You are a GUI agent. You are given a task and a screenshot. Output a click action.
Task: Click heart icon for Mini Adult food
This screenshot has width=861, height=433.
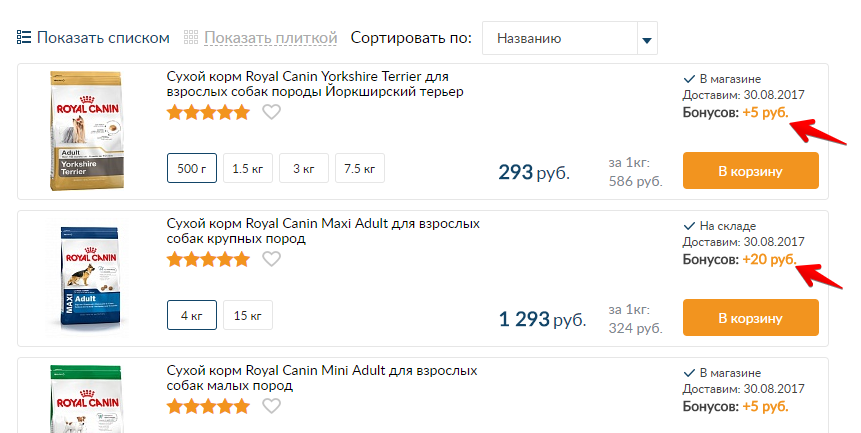pyautogui.click(x=271, y=406)
